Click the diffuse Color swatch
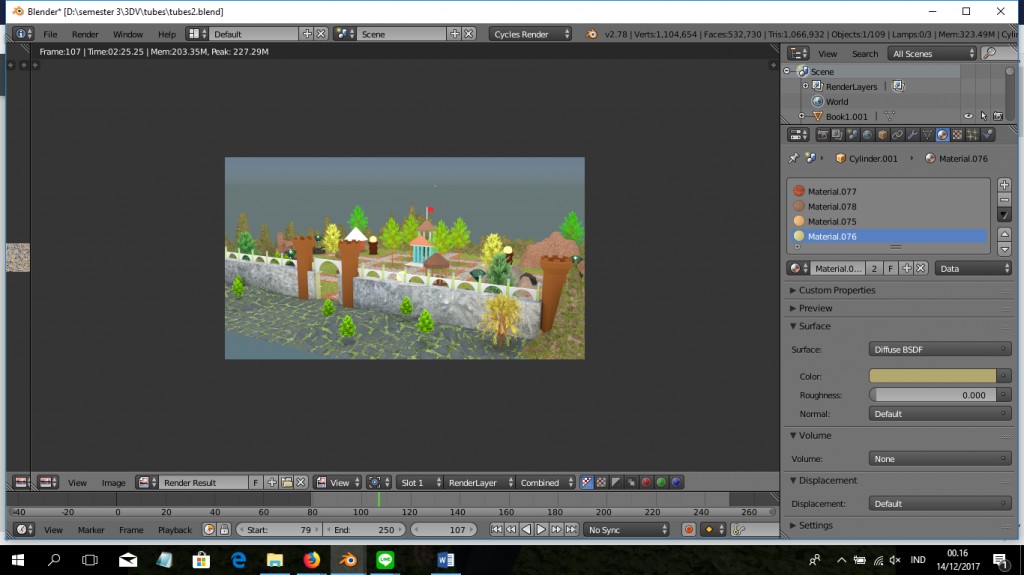This screenshot has width=1024, height=575. (933, 376)
